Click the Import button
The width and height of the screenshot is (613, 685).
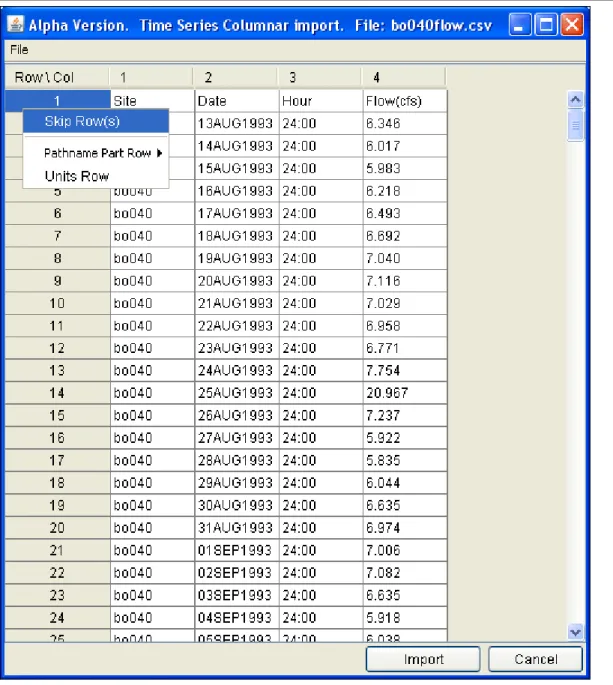[x=423, y=659]
